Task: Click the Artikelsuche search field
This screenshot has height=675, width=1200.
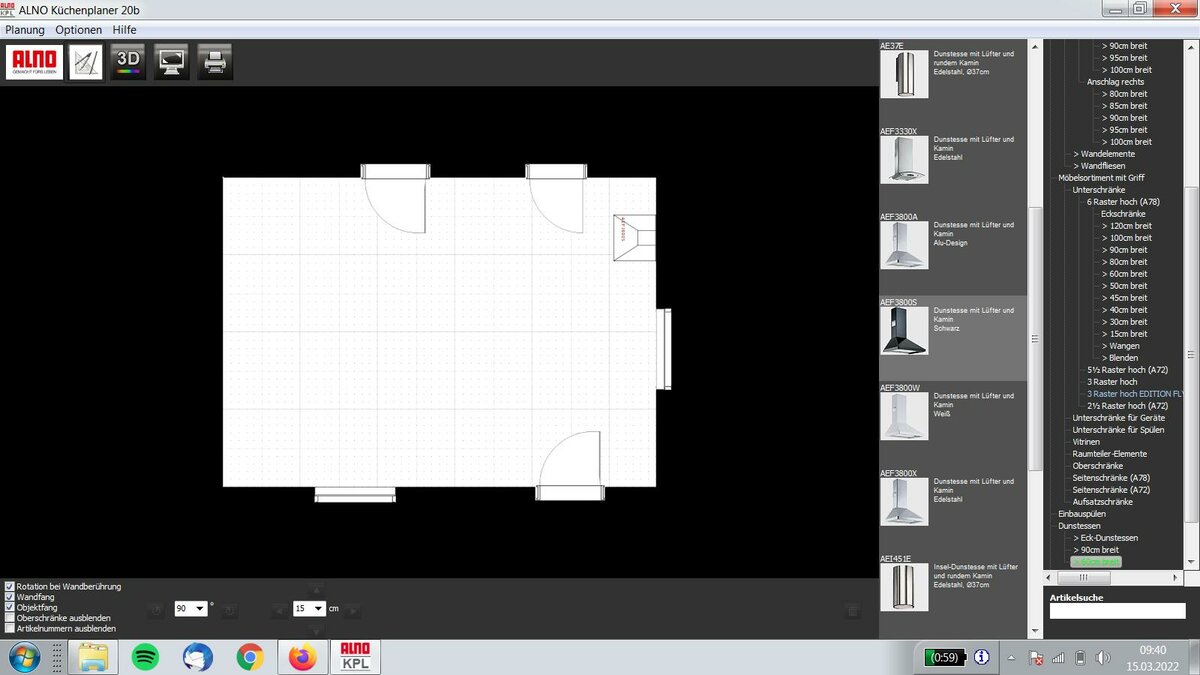Action: (1117, 611)
